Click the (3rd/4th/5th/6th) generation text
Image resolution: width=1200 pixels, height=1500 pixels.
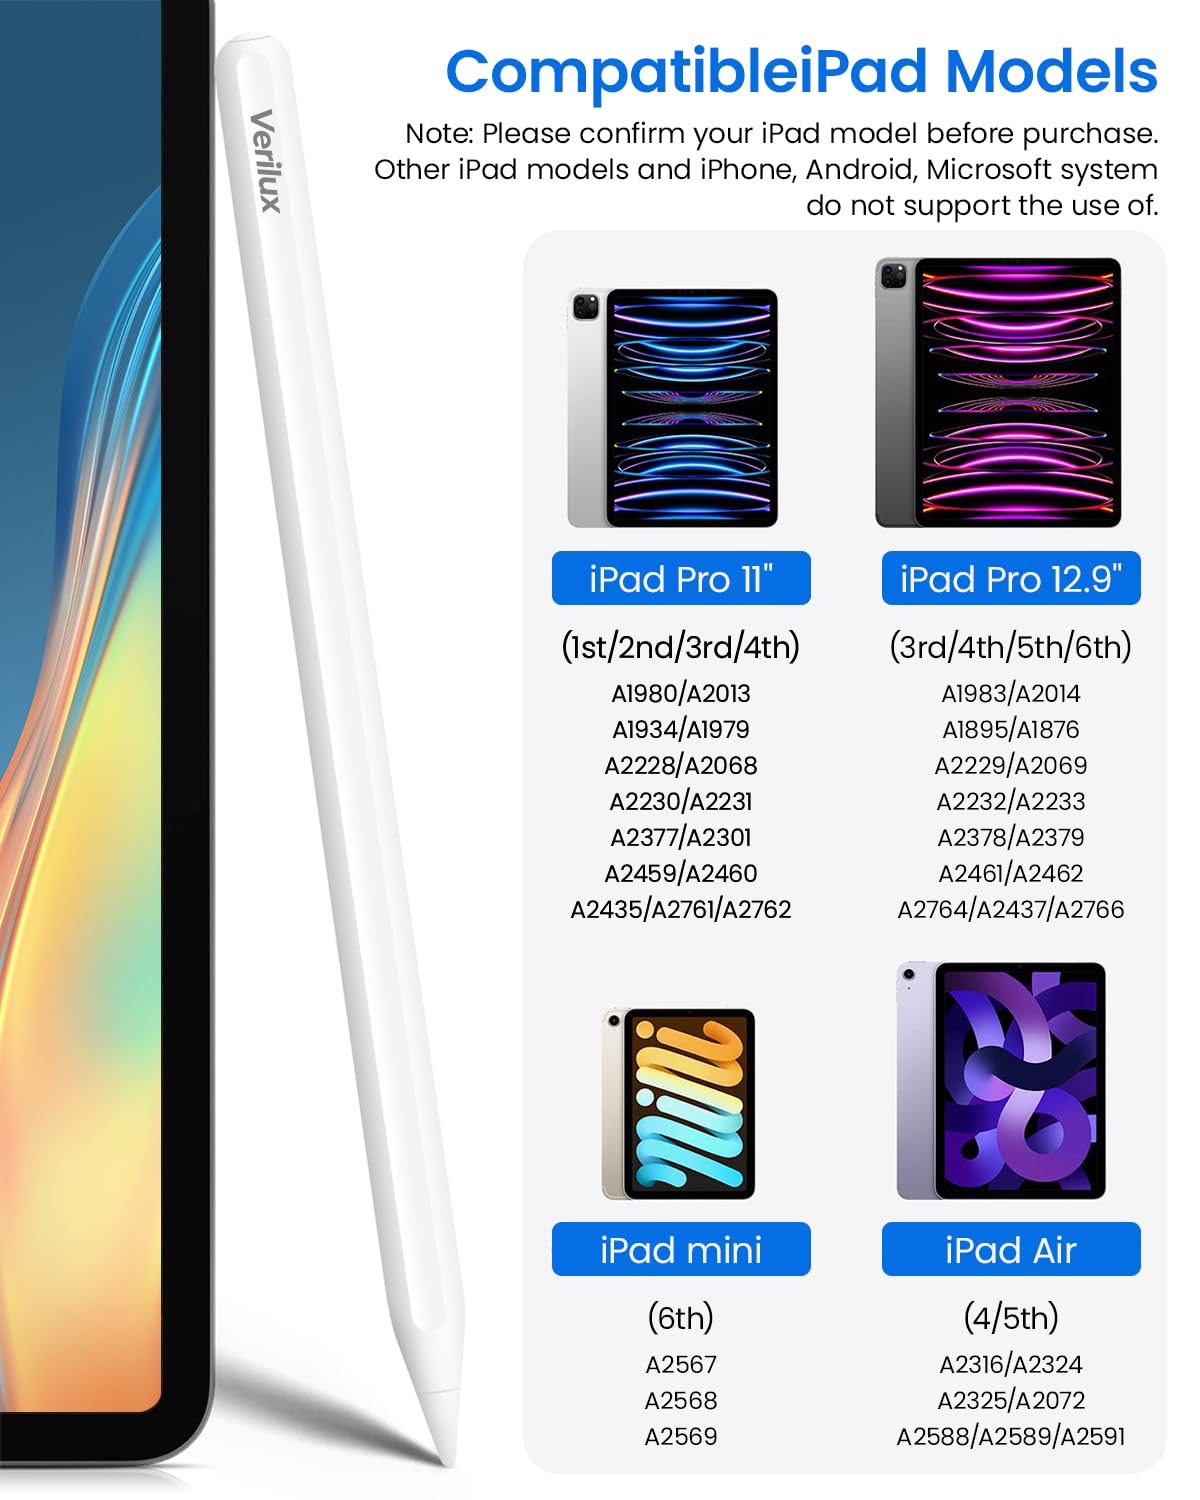(1011, 647)
